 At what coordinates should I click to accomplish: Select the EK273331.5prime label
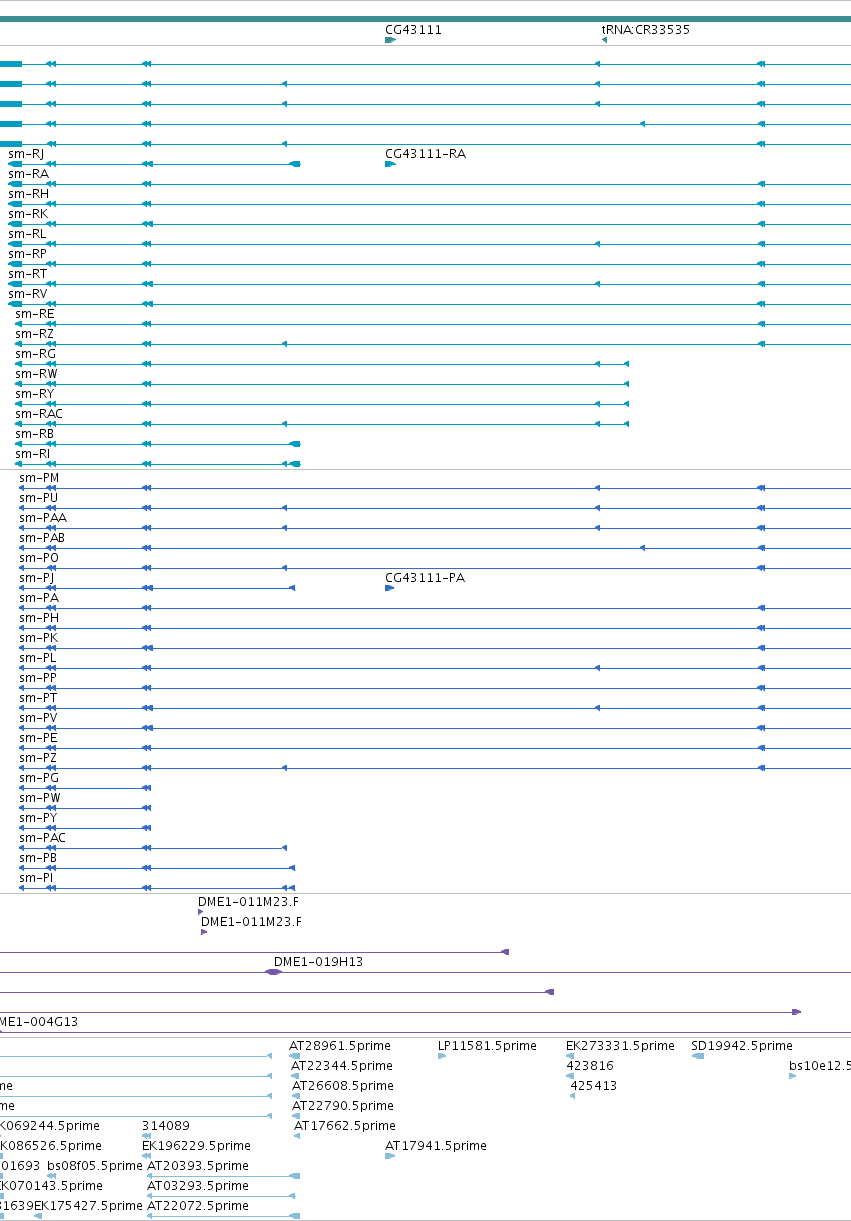[620, 1046]
